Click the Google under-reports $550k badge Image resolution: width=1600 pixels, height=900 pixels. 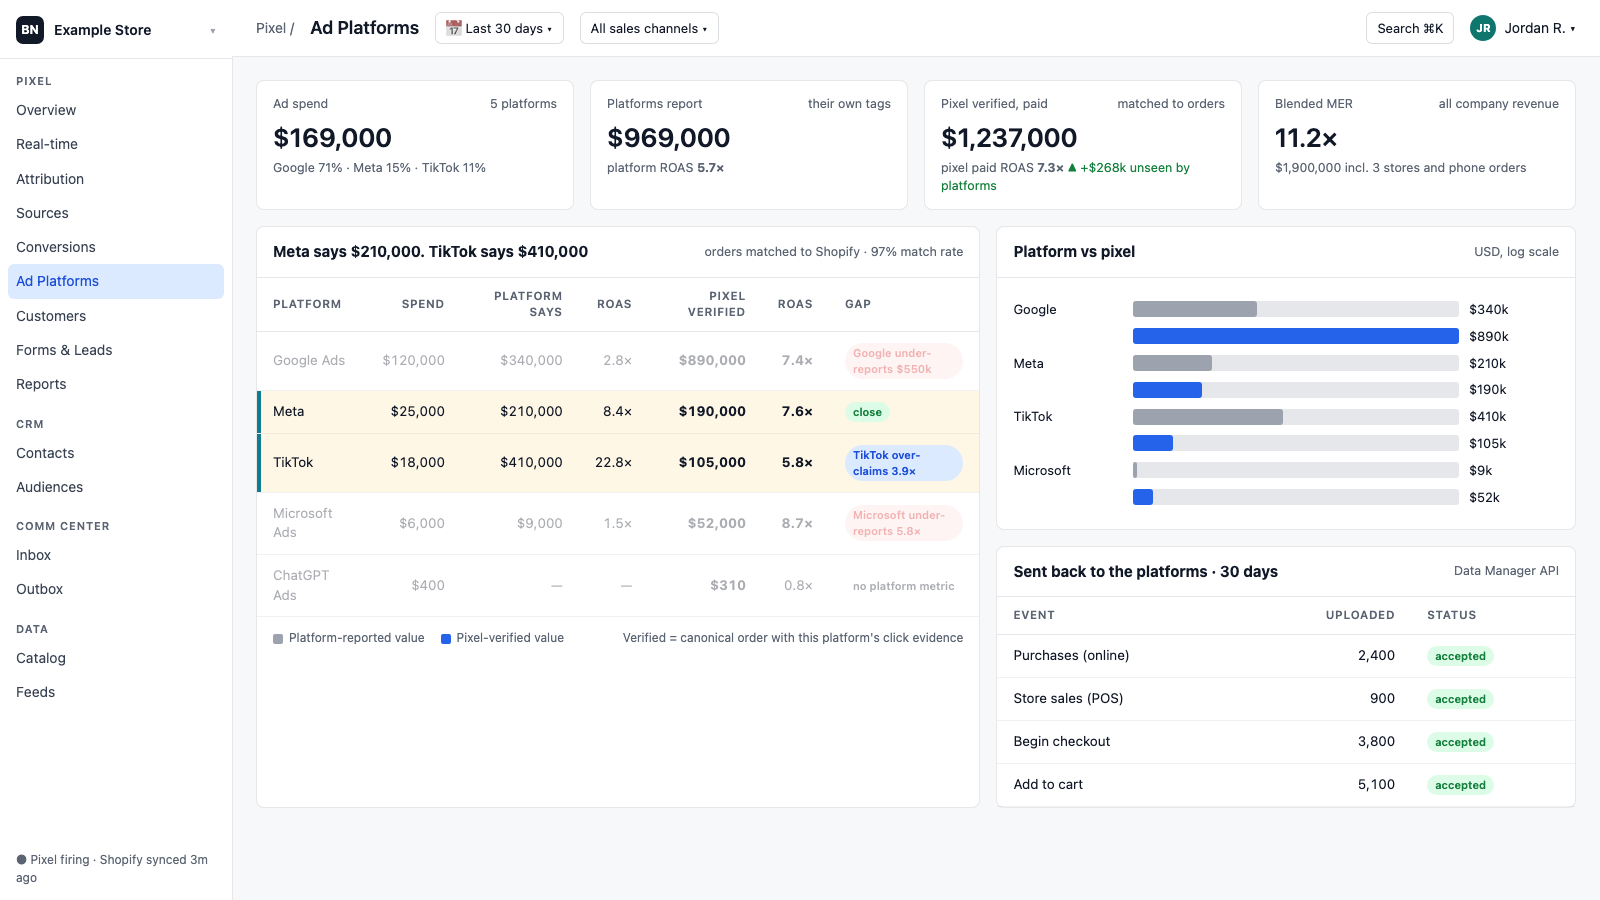[904, 361]
